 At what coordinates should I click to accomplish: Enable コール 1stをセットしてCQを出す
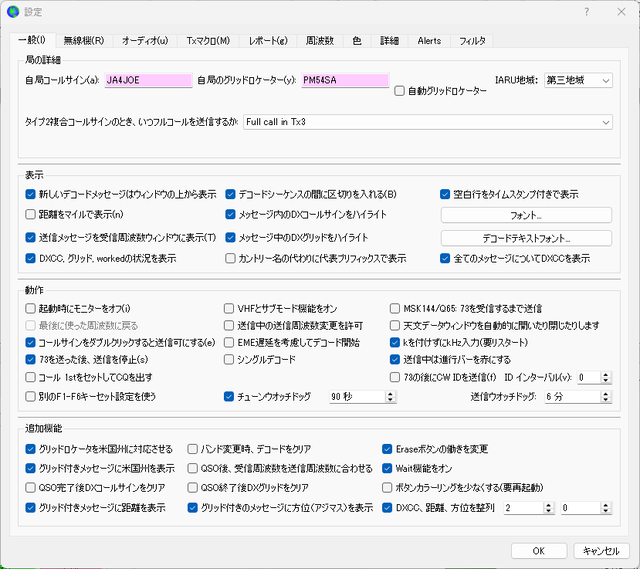coord(30,377)
